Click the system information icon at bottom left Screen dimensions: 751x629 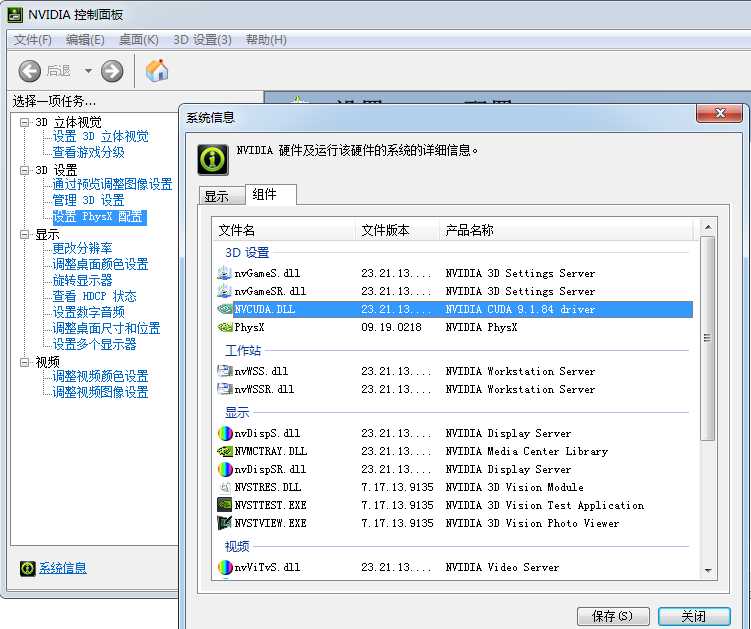pos(28,568)
